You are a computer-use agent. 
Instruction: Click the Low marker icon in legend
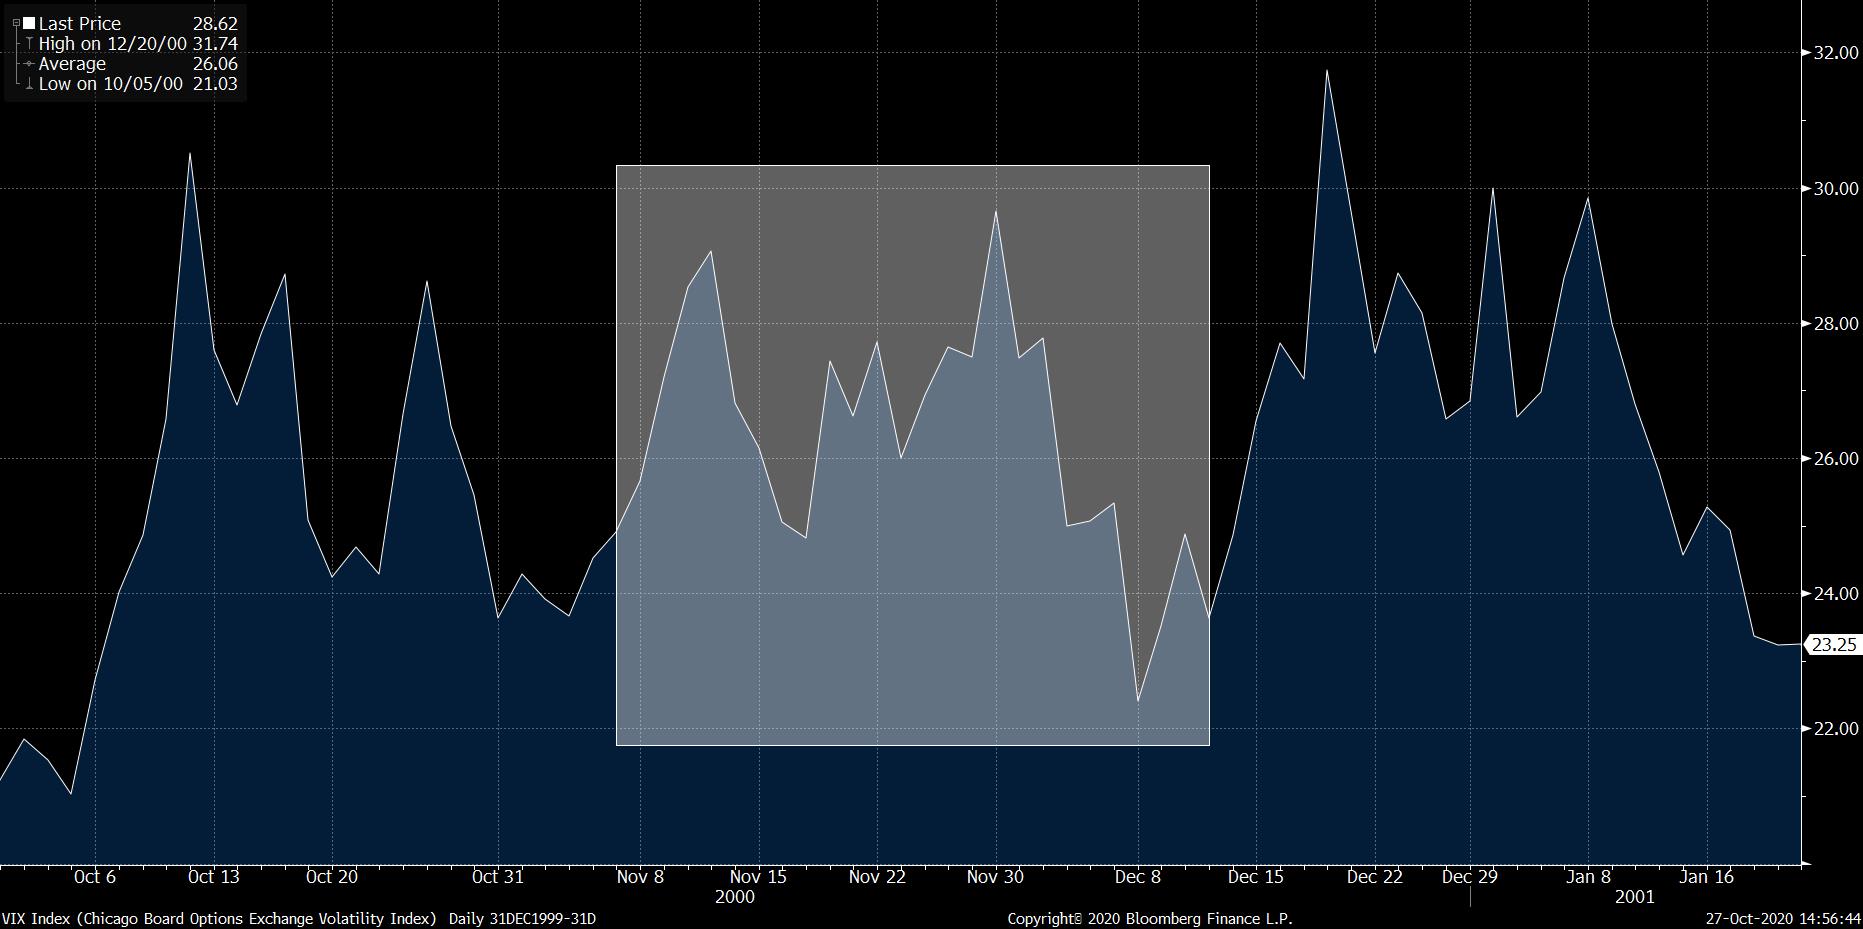29,85
